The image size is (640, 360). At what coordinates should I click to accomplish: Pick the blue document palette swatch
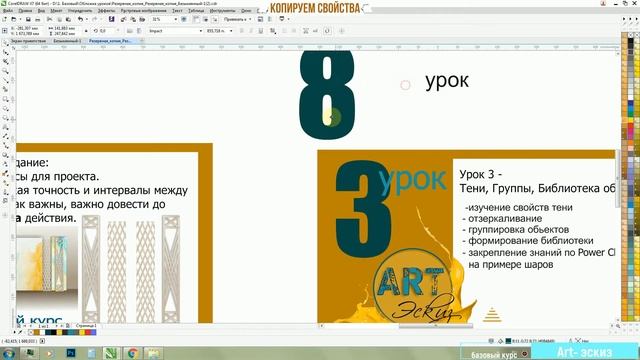coord(94,333)
